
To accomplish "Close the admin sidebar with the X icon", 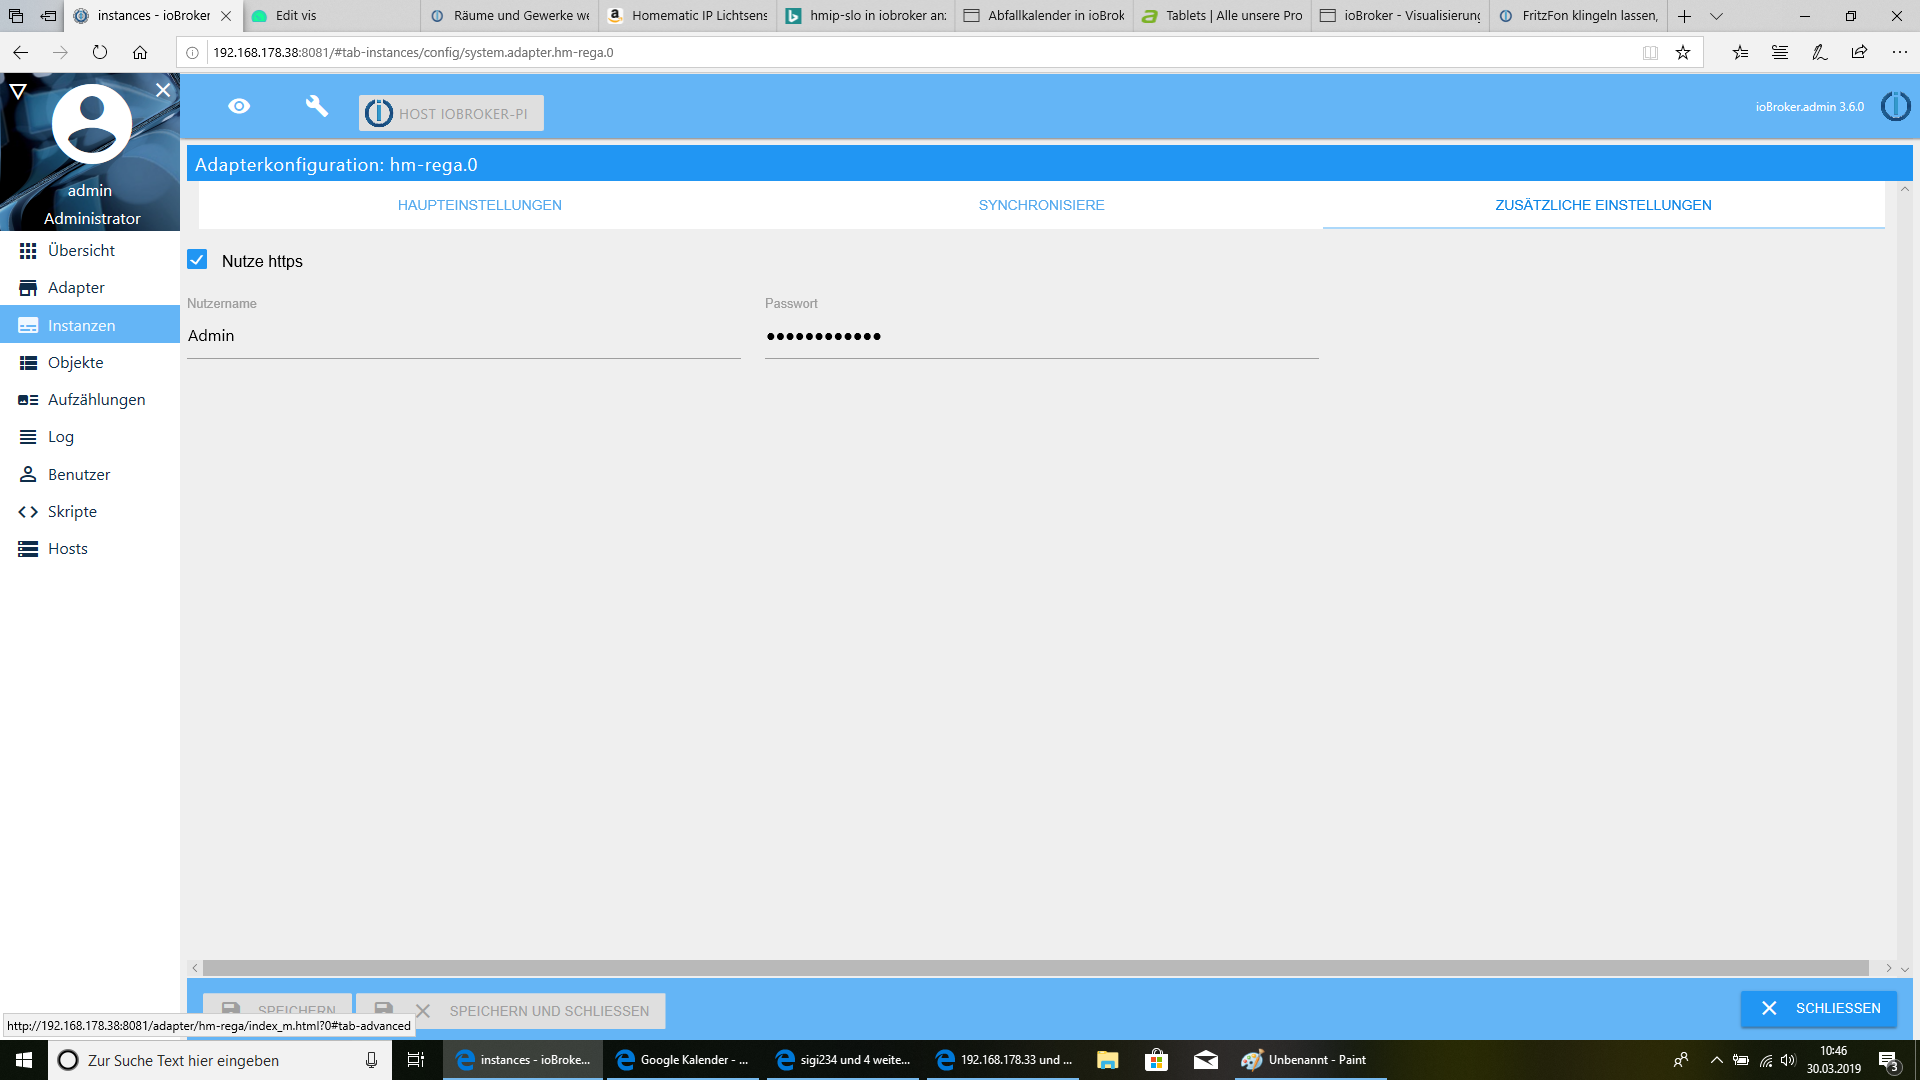I will pyautogui.click(x=163, y=90).
